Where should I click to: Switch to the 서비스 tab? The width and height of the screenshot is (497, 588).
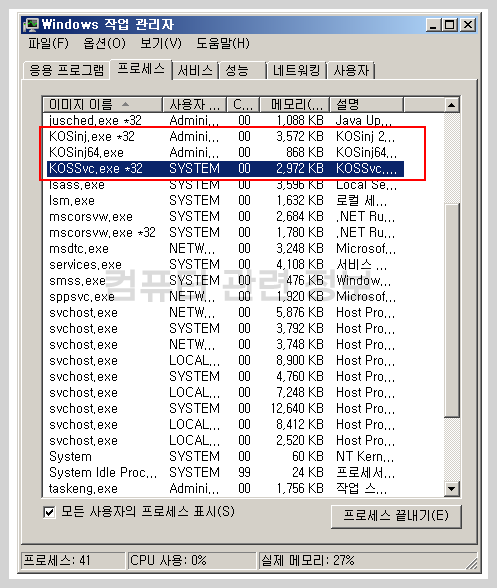[x=195, y=70]
